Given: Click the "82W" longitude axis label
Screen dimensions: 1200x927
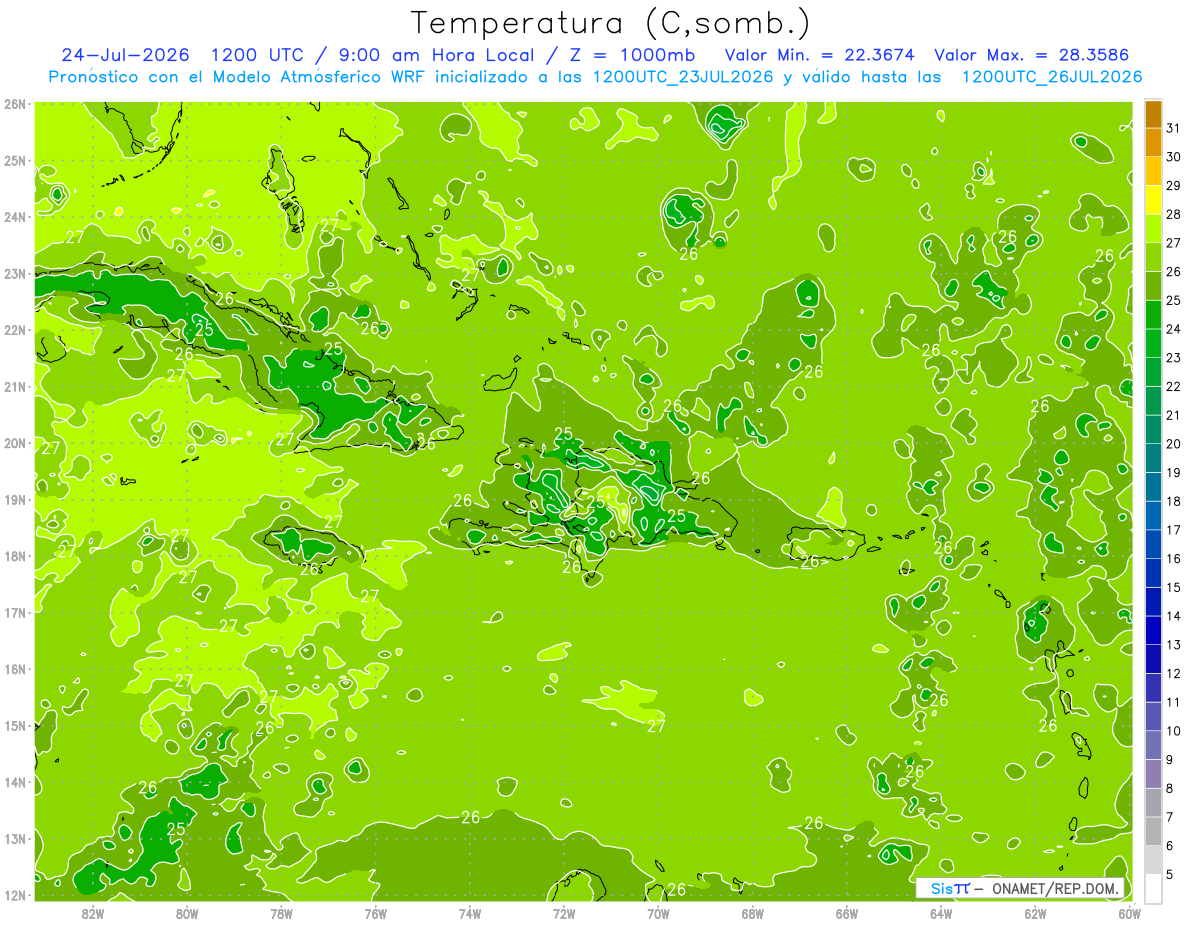Looking at the screenshot, I should click(93, 913).
